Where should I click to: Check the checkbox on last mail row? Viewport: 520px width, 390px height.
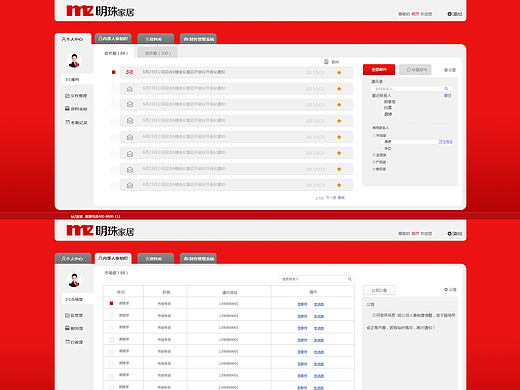pos(113,185)
